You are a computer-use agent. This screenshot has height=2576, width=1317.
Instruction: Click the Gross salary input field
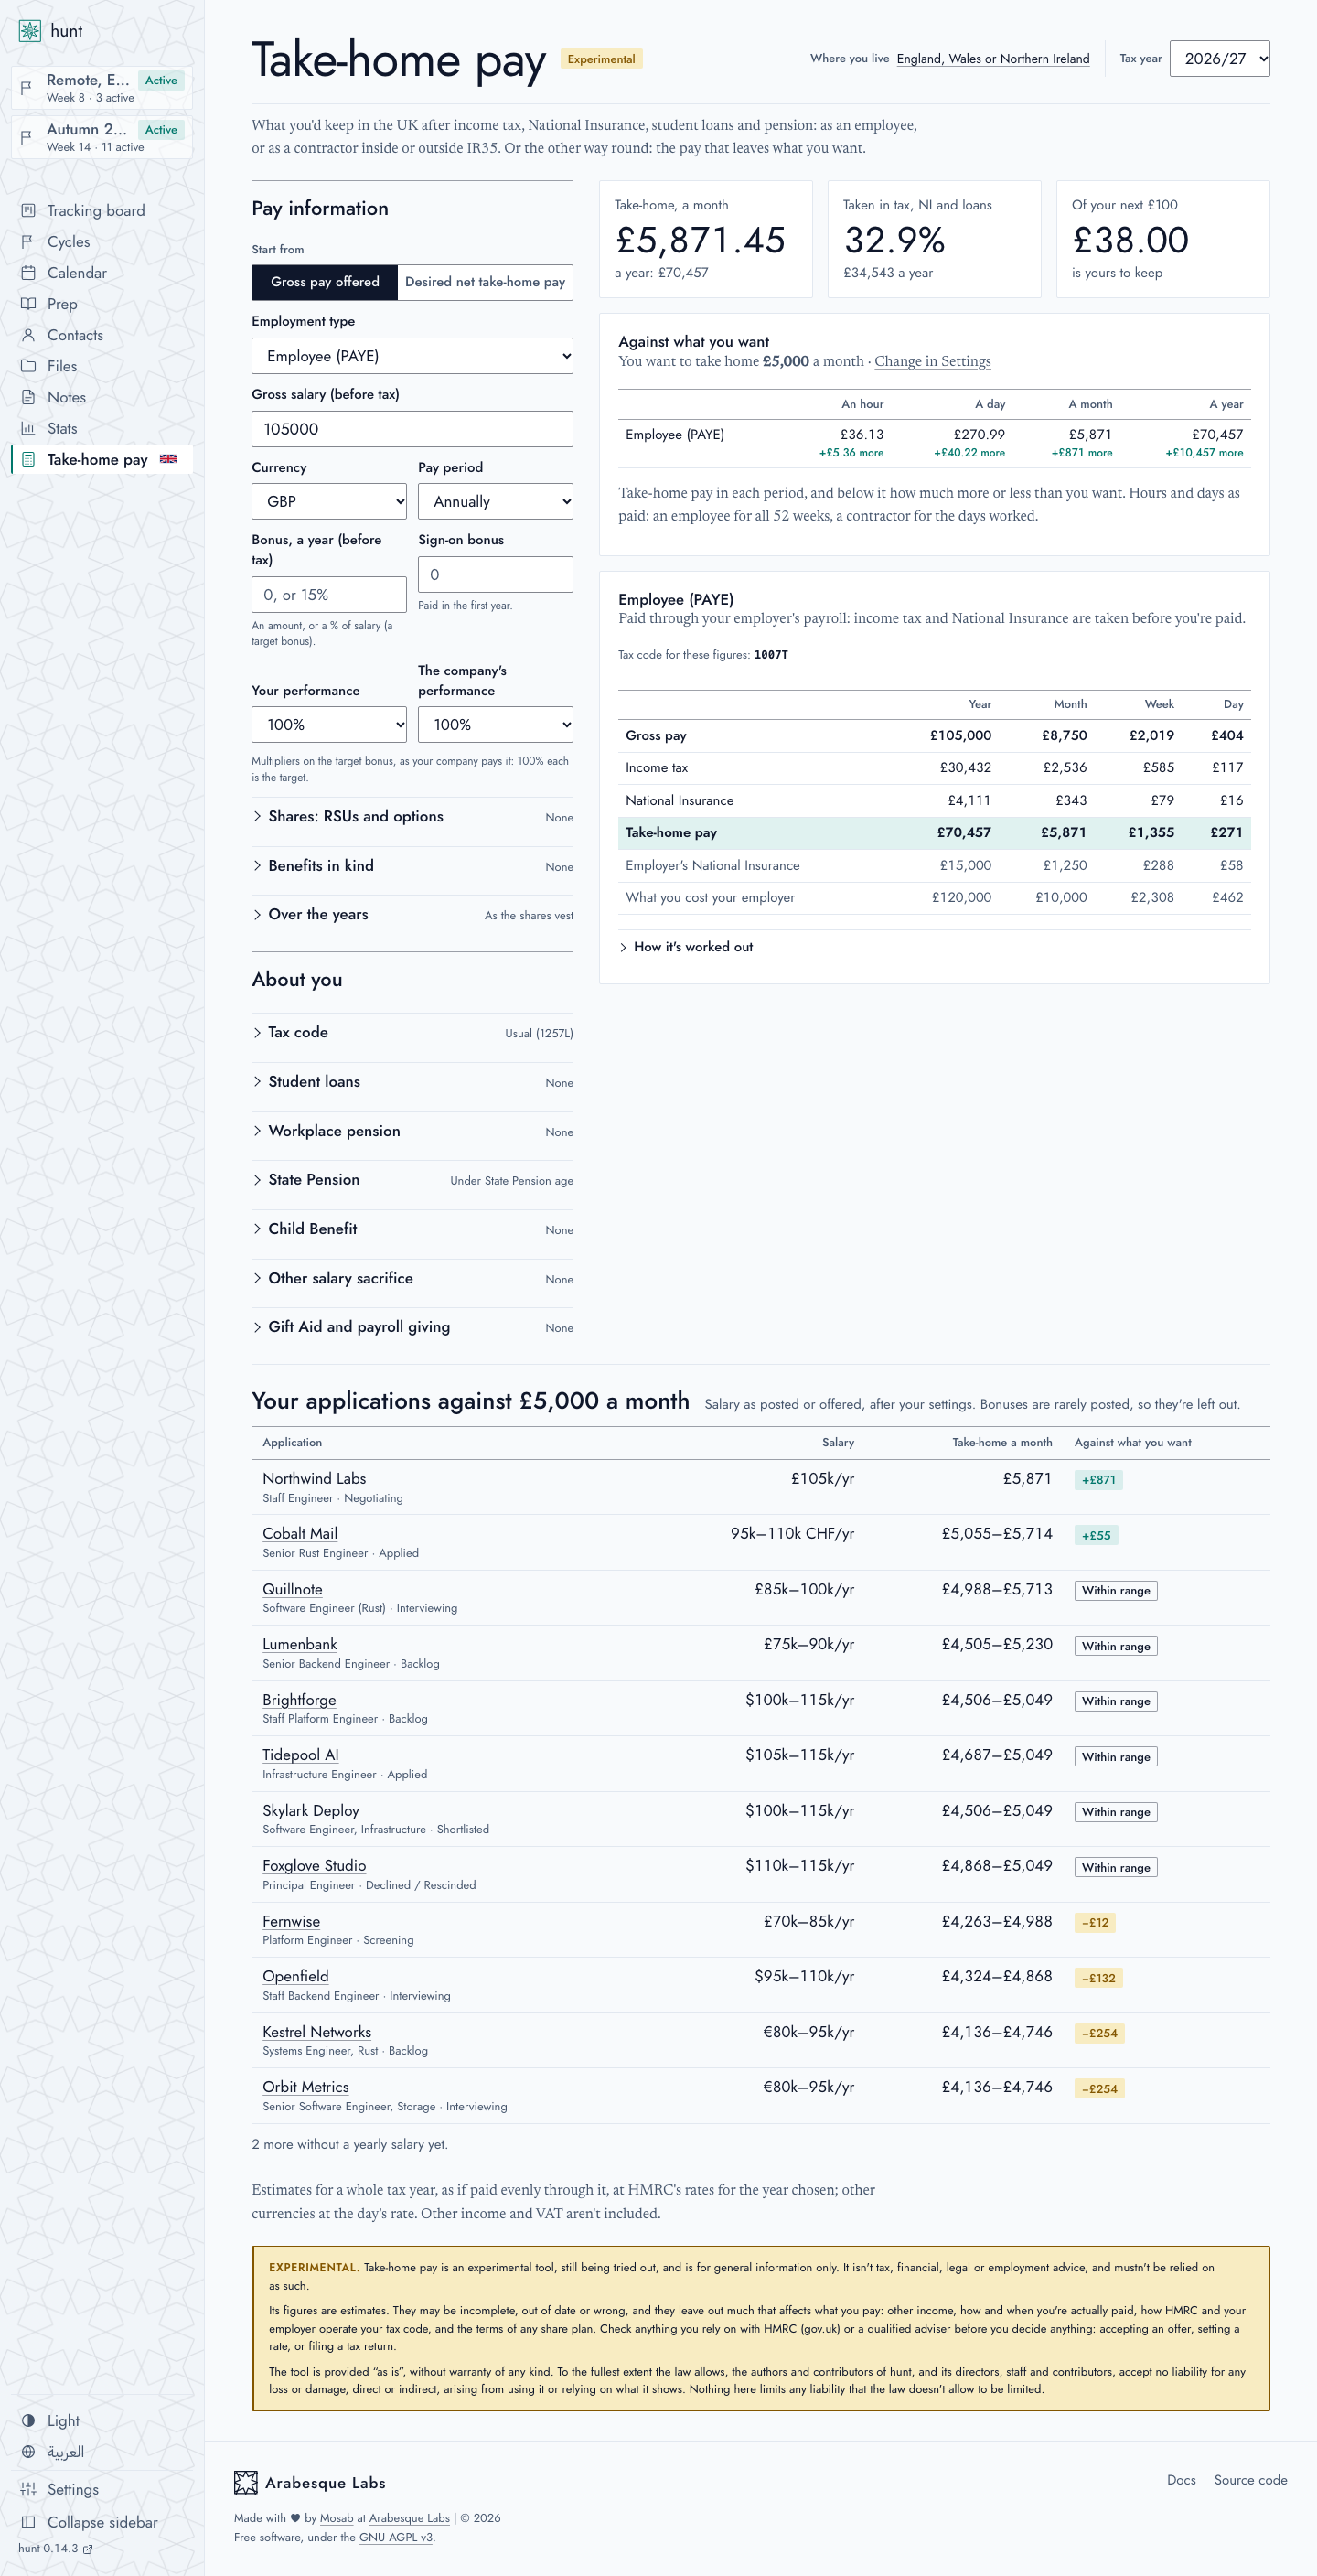412,429
